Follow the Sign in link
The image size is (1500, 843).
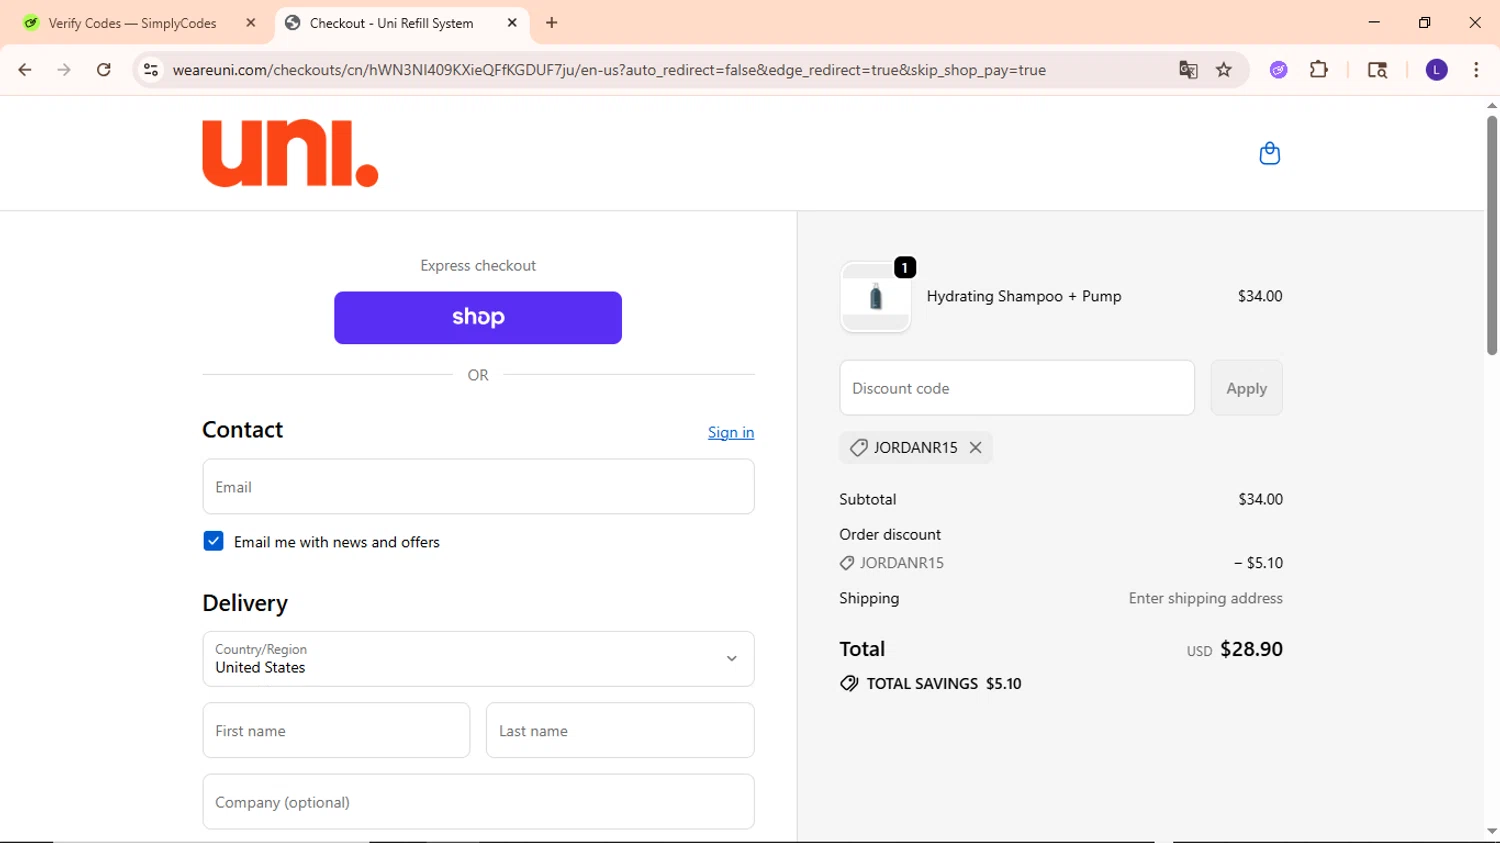pyautogui.click(x=731, y=432)
